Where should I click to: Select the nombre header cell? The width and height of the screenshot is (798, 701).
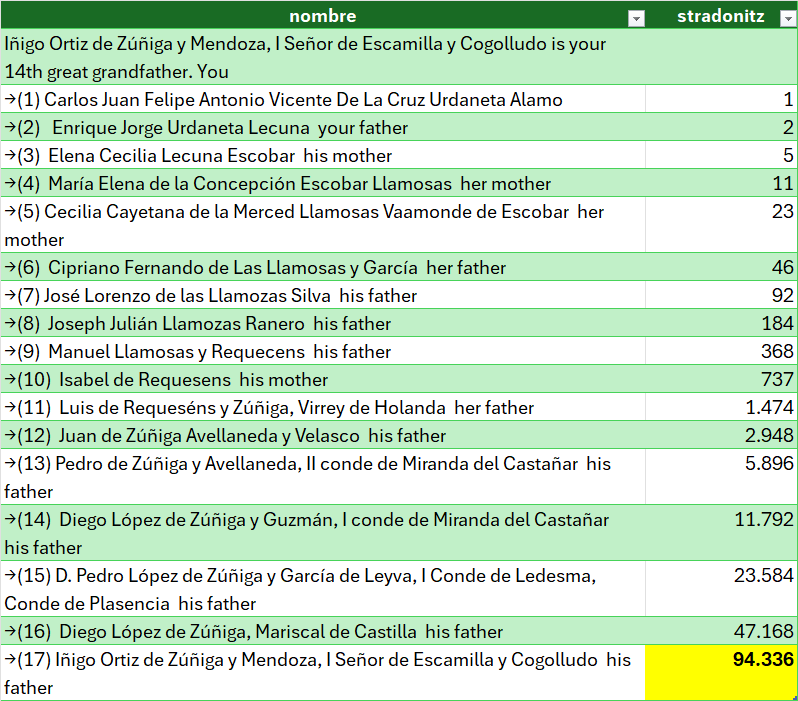point(323,15)
